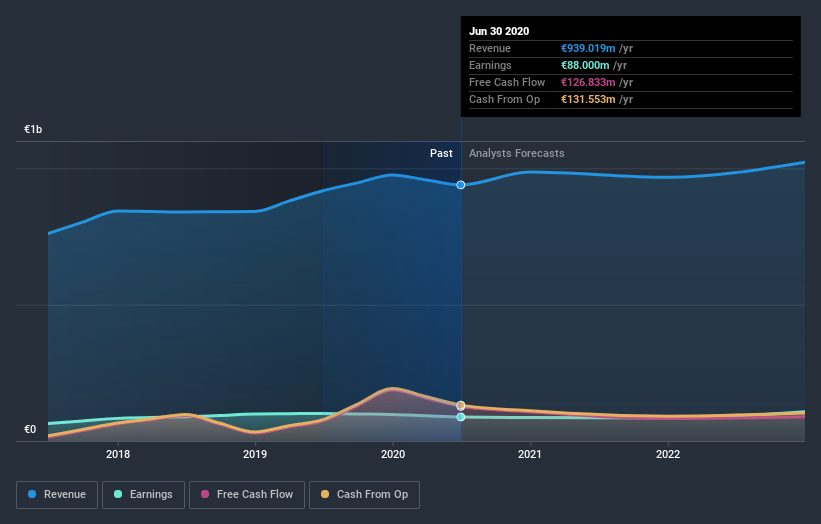Image resolution: width=821 pixels, height=524 pixels.
Task: Select the 2019 x-axis label
Action: pos(255,454)
